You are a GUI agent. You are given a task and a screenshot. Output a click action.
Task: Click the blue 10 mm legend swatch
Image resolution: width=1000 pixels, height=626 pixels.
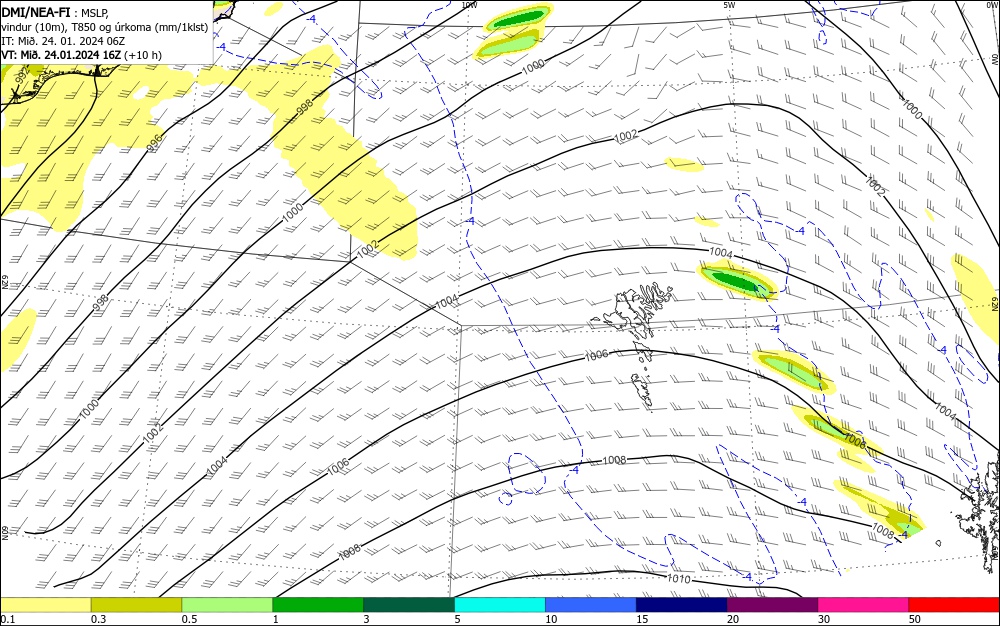pos(591,605)
